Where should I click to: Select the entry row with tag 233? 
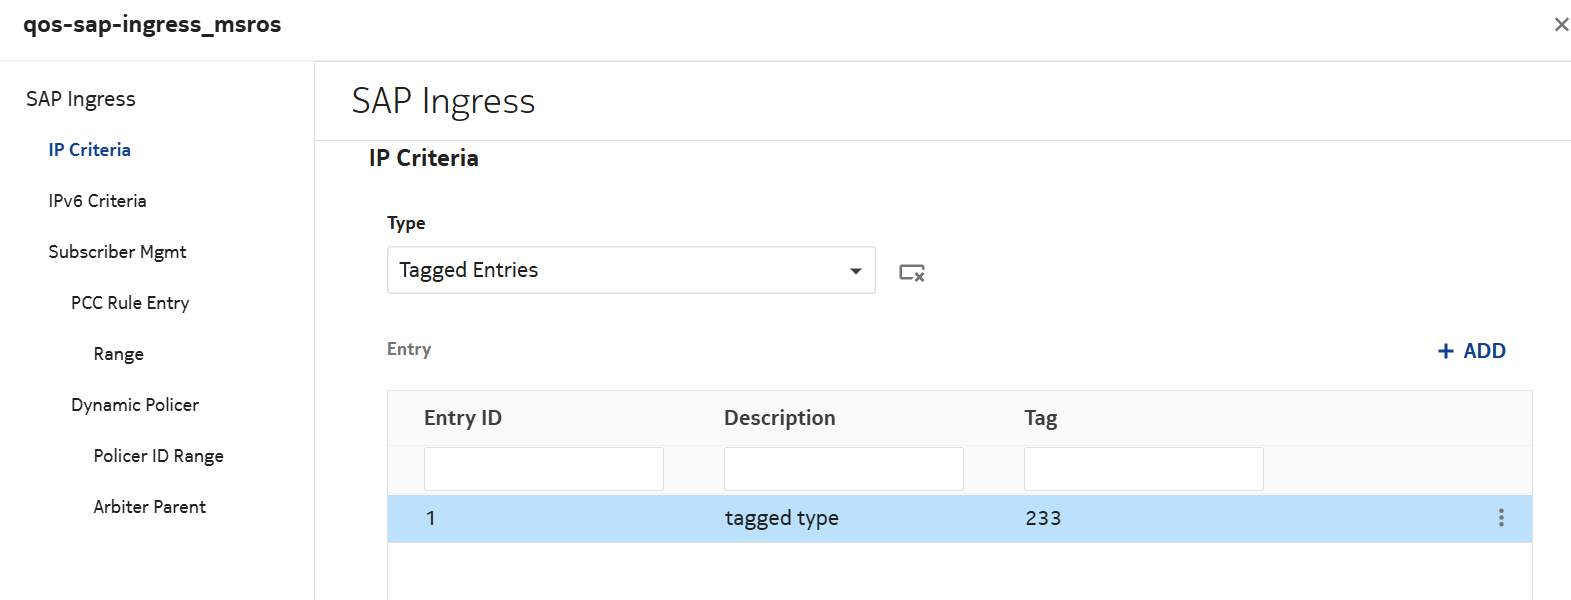pos(900,519)
